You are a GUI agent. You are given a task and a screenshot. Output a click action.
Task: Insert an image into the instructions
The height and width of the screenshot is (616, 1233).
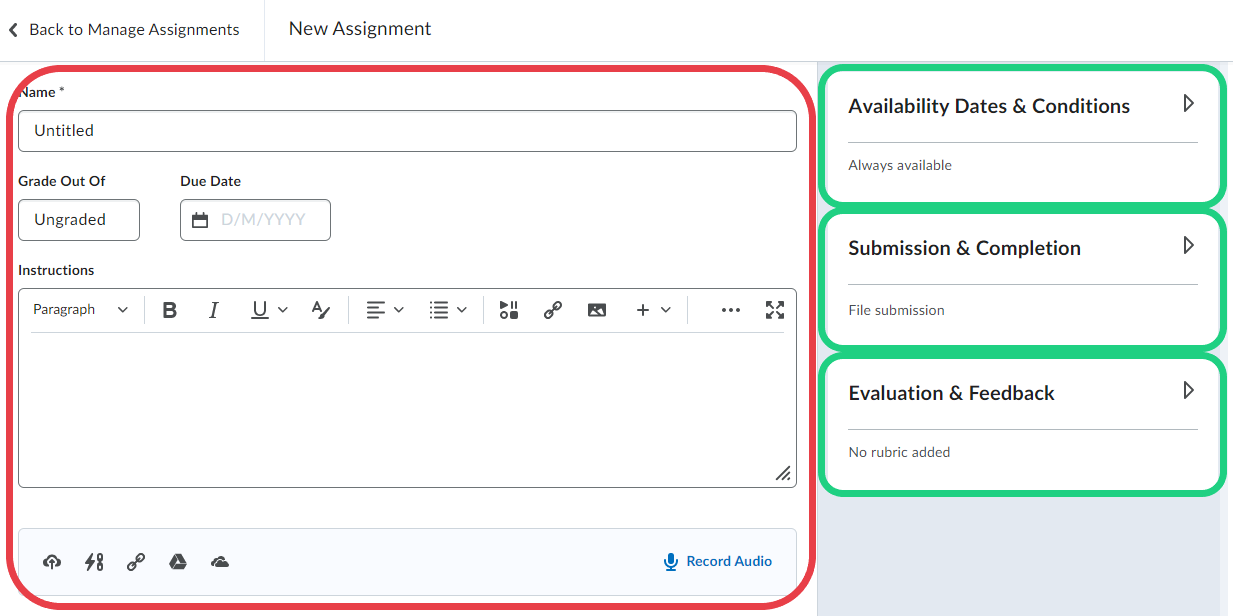point(597,310)
